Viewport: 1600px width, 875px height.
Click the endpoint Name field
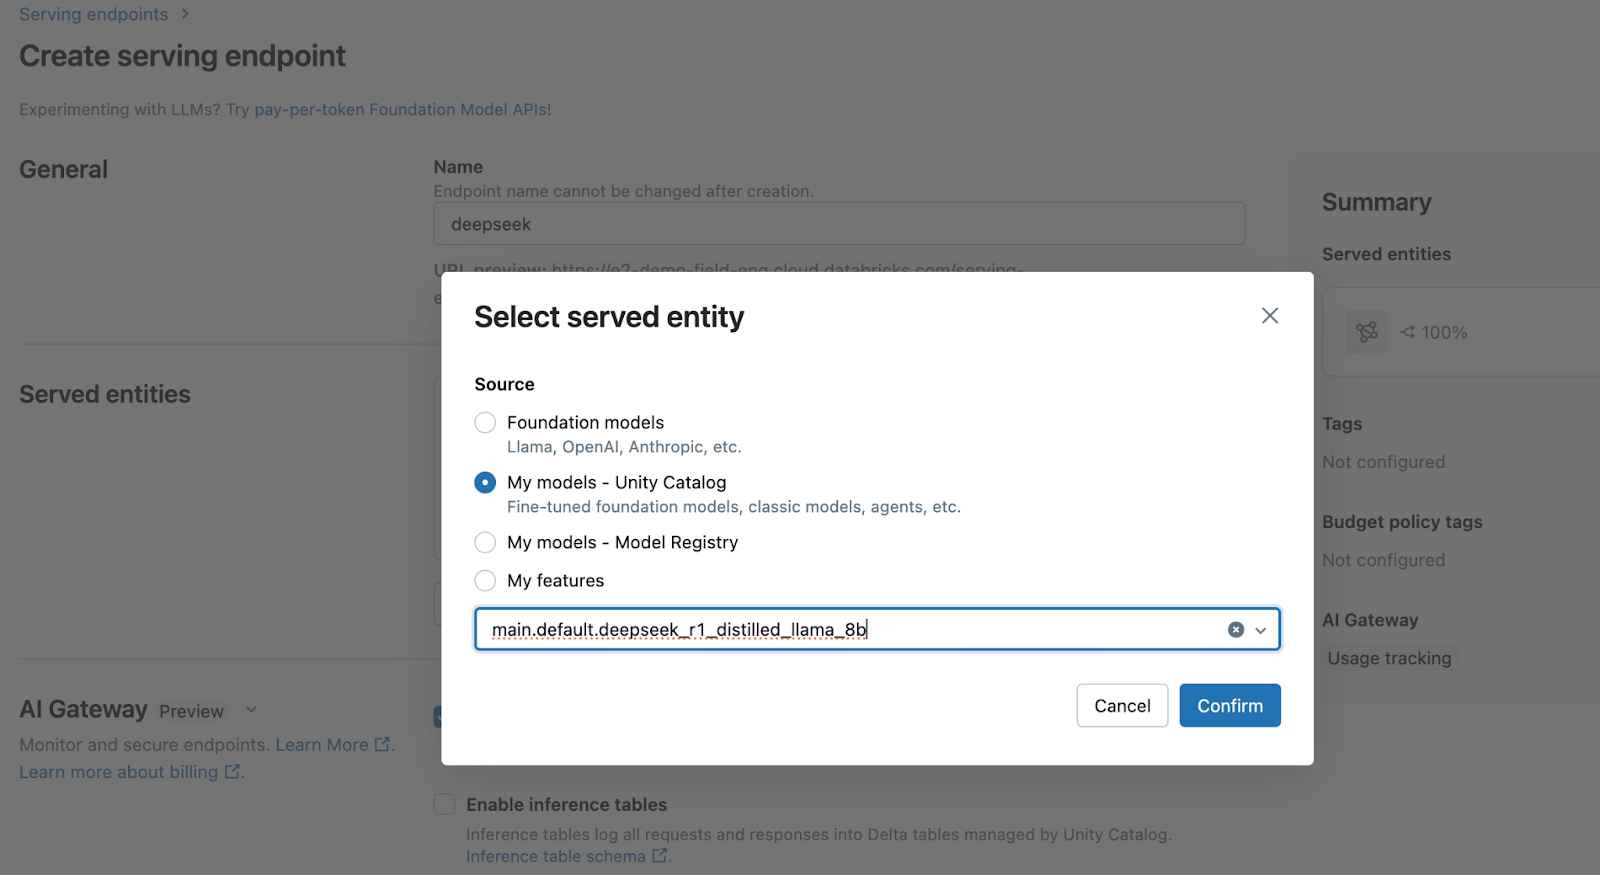point(838,224)
